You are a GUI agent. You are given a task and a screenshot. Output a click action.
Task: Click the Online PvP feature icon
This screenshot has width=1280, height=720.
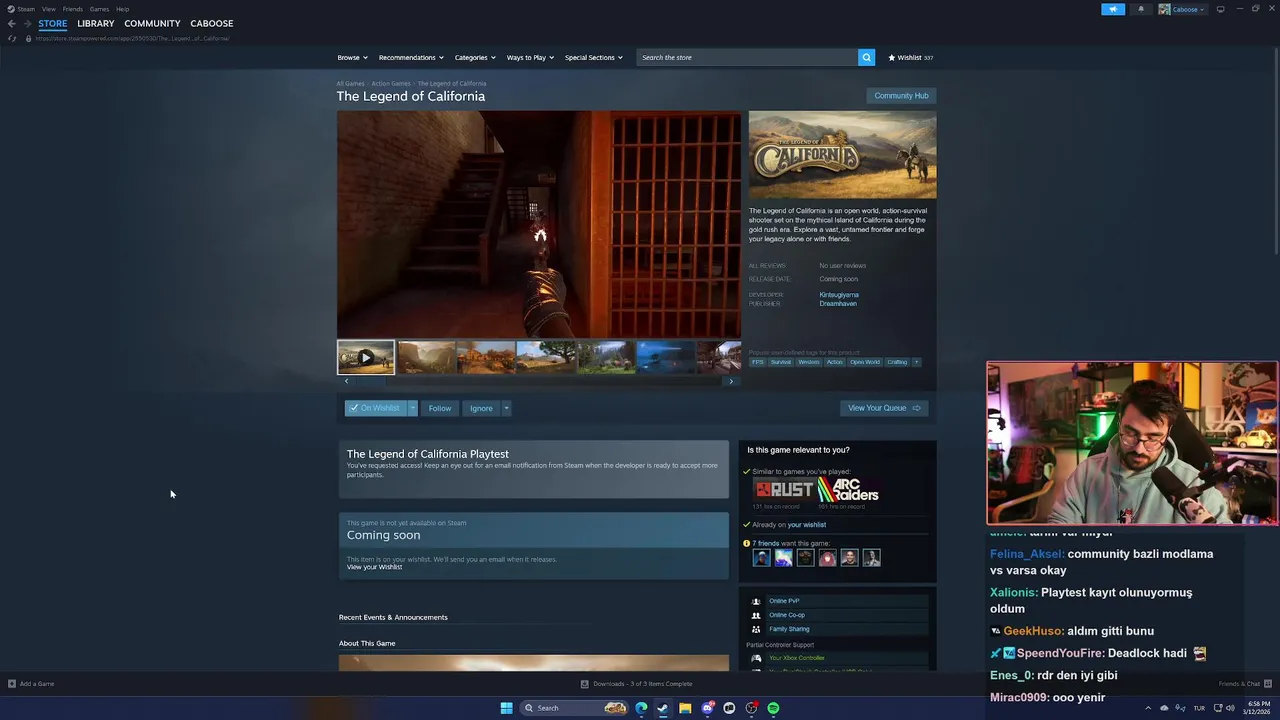[756, 601]
